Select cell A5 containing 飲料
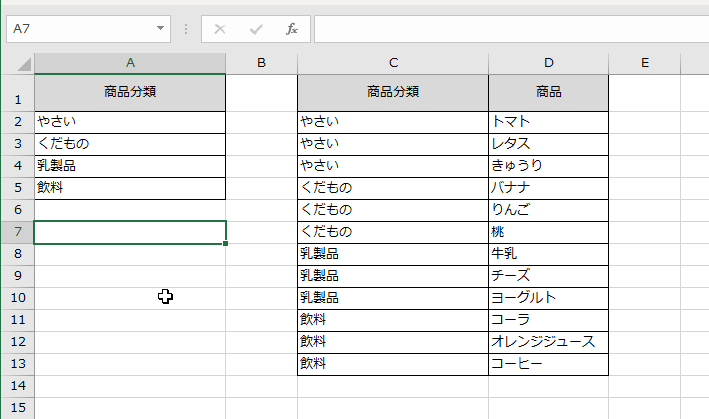This screenshot has height=419, width=709. (130, 188)
